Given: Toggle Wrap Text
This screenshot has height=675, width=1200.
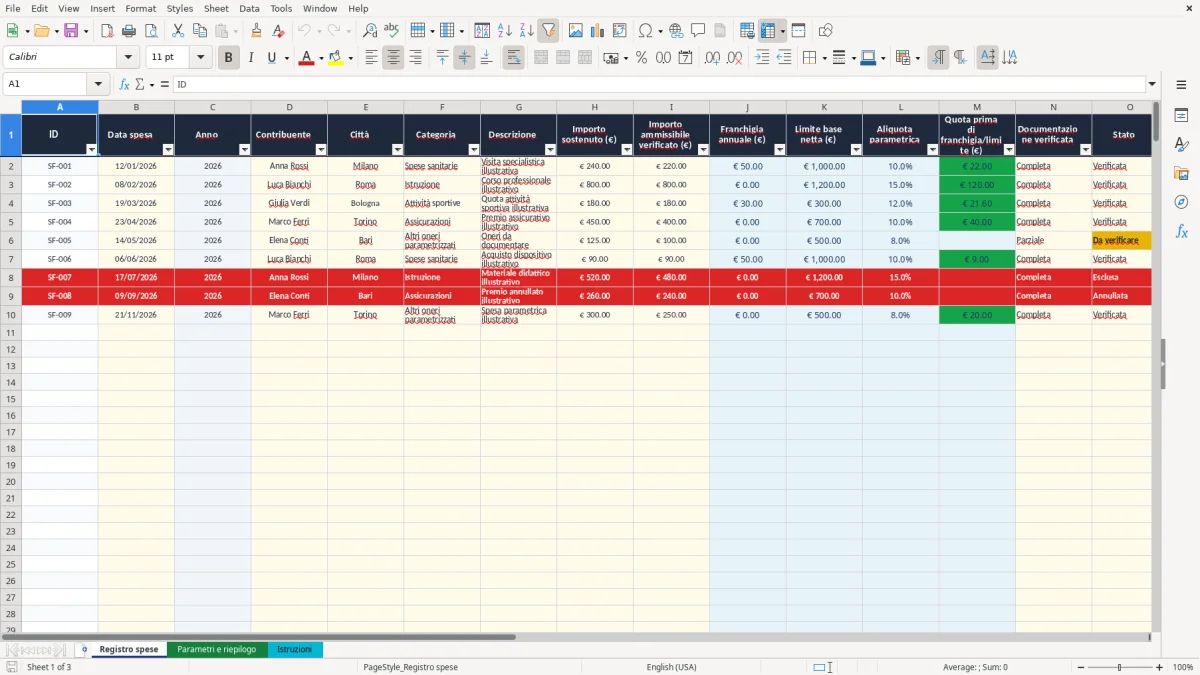Looking at the screenshot, I should click(514, 58).
